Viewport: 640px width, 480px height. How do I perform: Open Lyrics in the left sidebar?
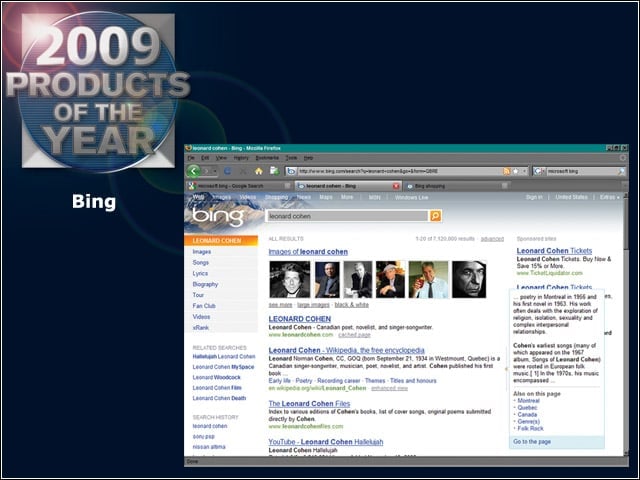point(200,273)
